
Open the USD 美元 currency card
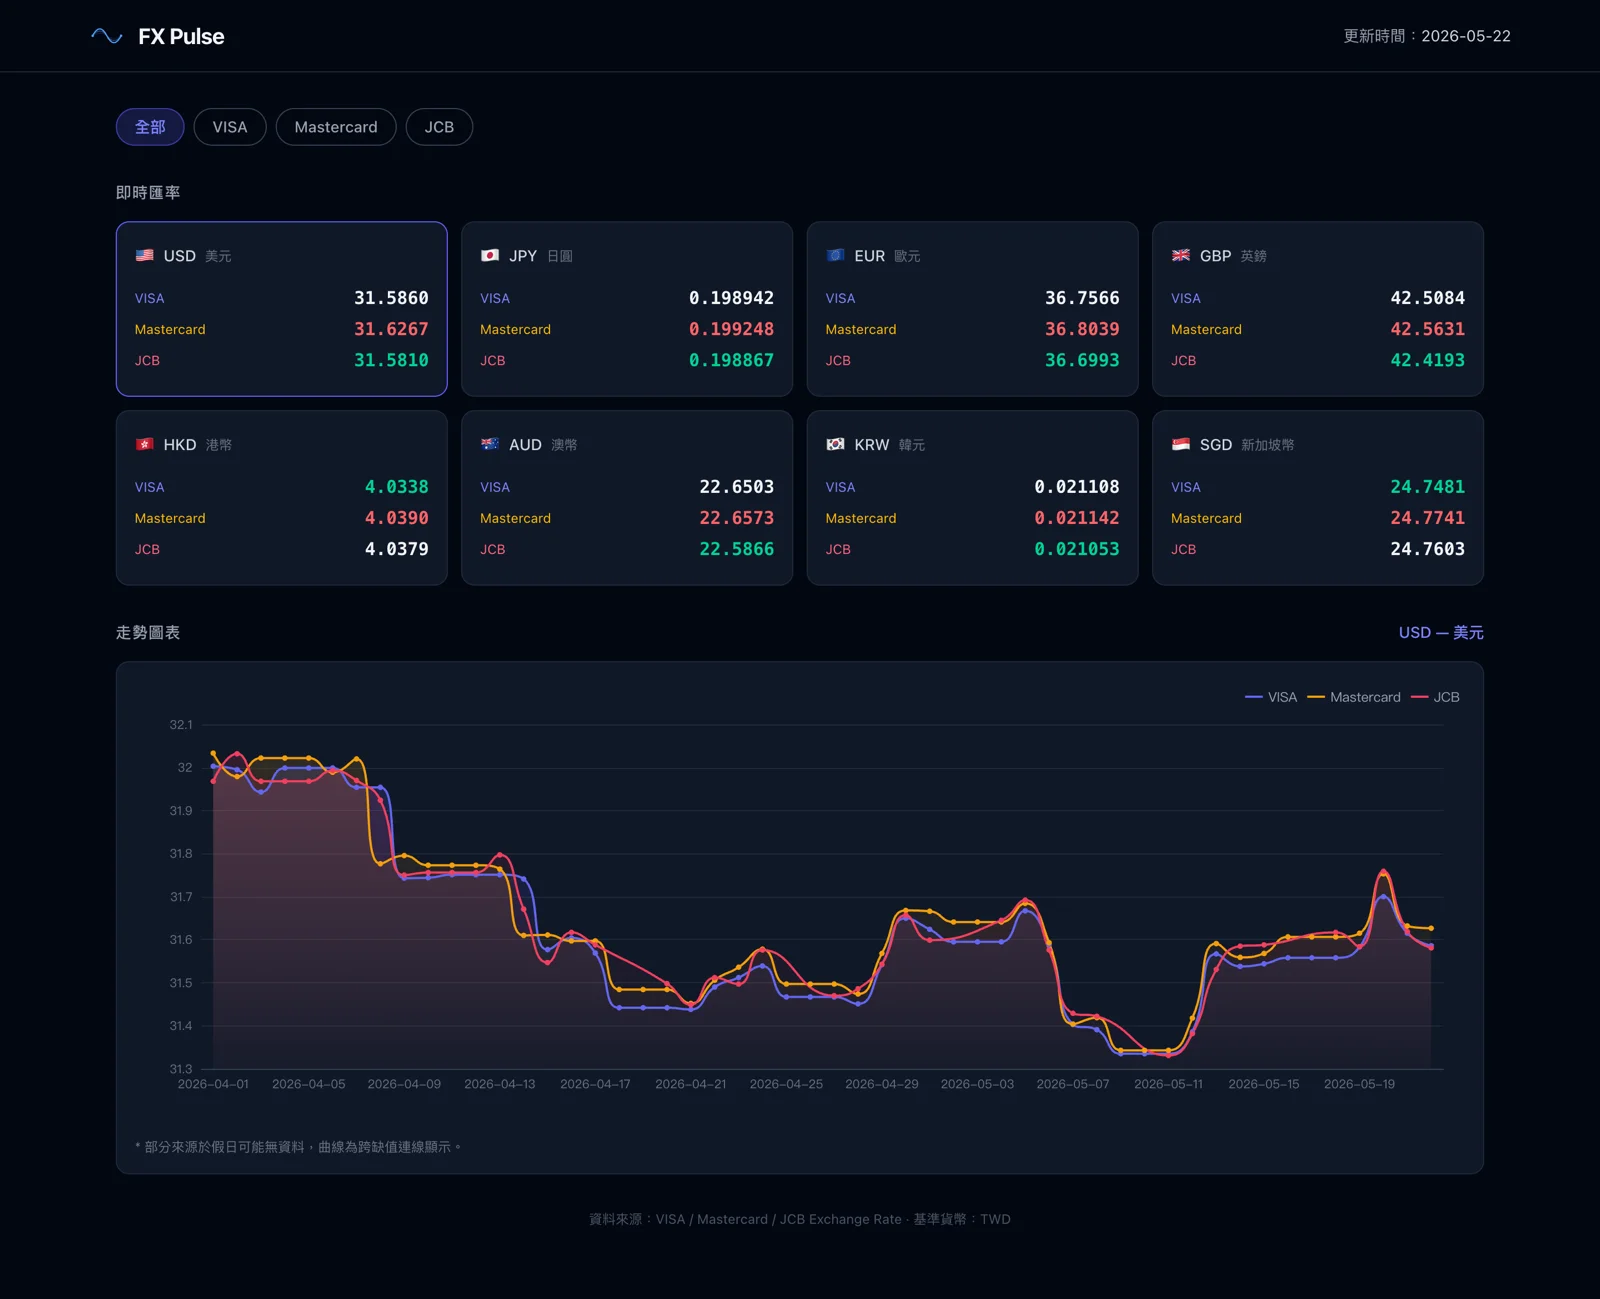(x=282, y=309)
